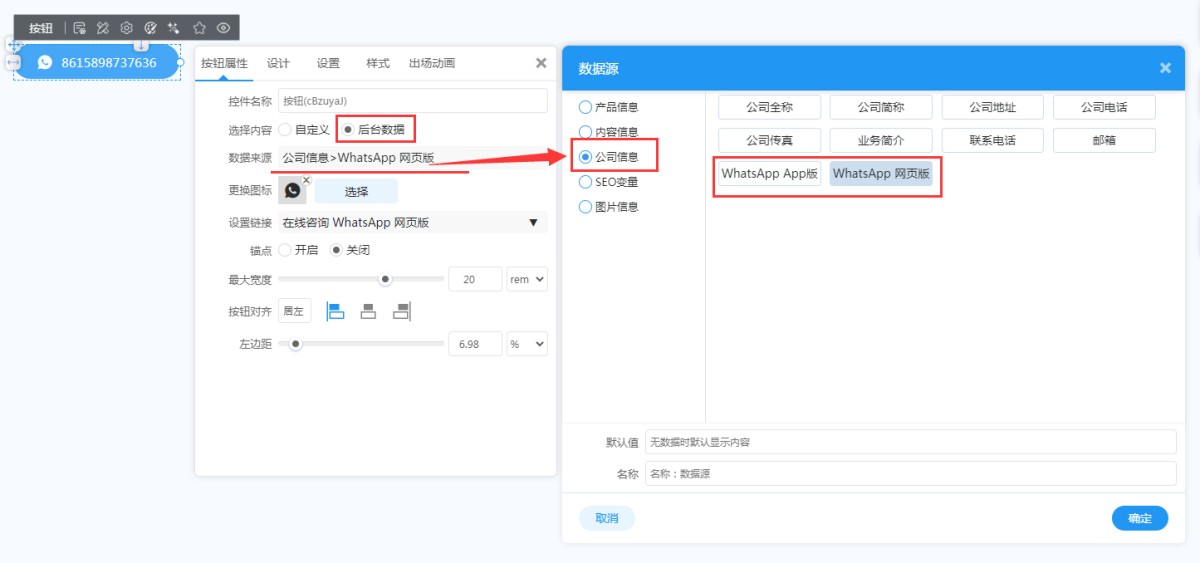Open the % unit dropdown for left margin
Image resolution: width=1200 pixels, height=563 pixels.
point(527,344)
